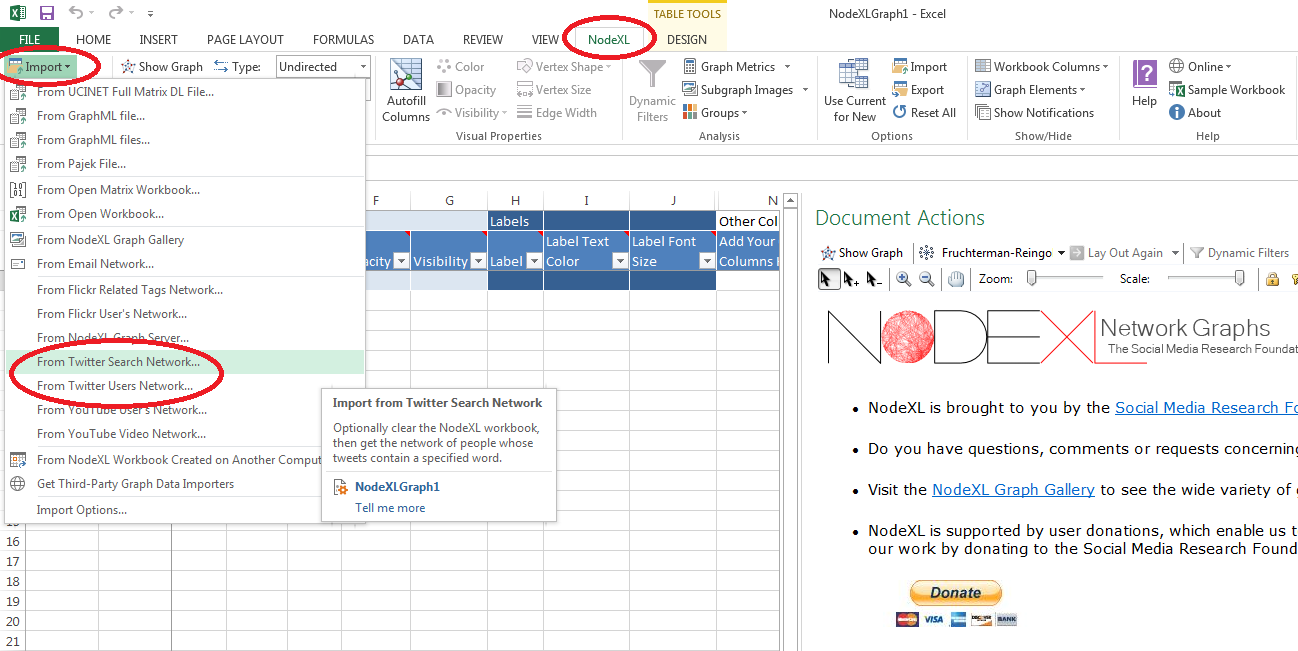1298x651 pixels.
Task: Click the Save icon in quick access toolbar
Action: (x=46, y=13)
